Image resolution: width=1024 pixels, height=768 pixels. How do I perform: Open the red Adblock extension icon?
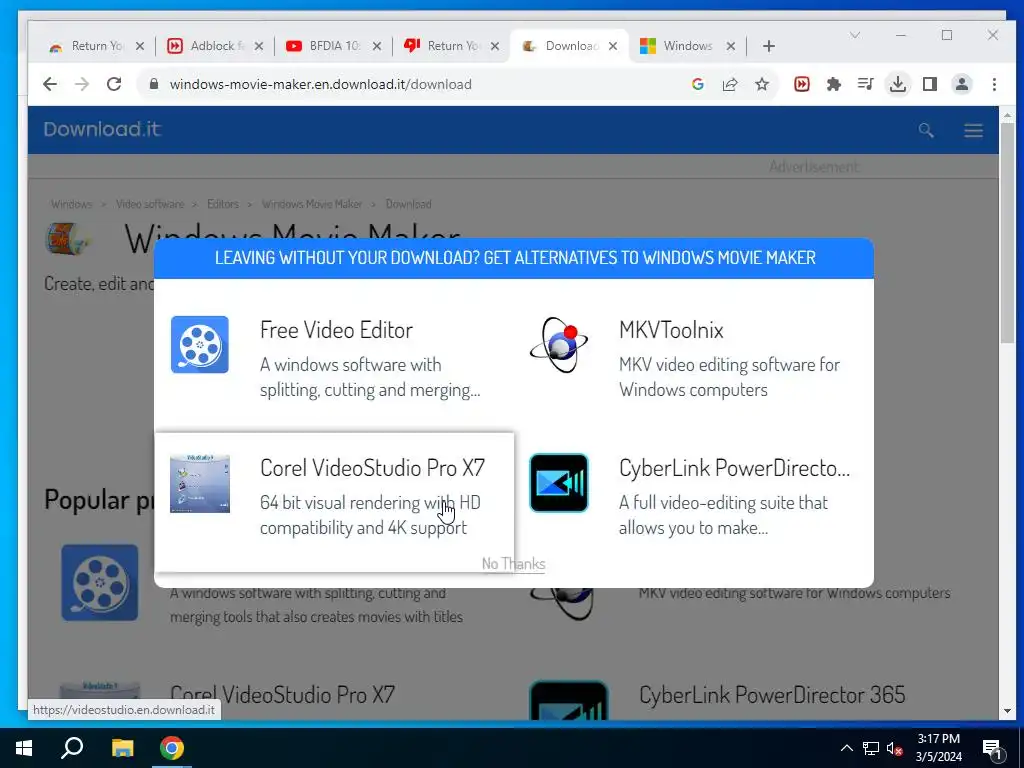pos(802,84)
